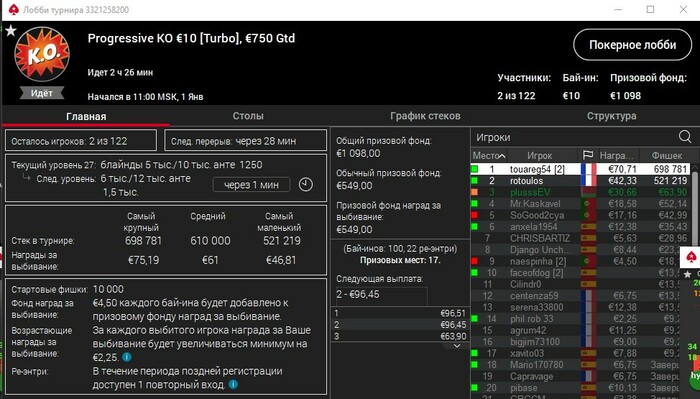Maximize the tournament lobby window
Screen dimensions: 700x399
tap(650, 9)
